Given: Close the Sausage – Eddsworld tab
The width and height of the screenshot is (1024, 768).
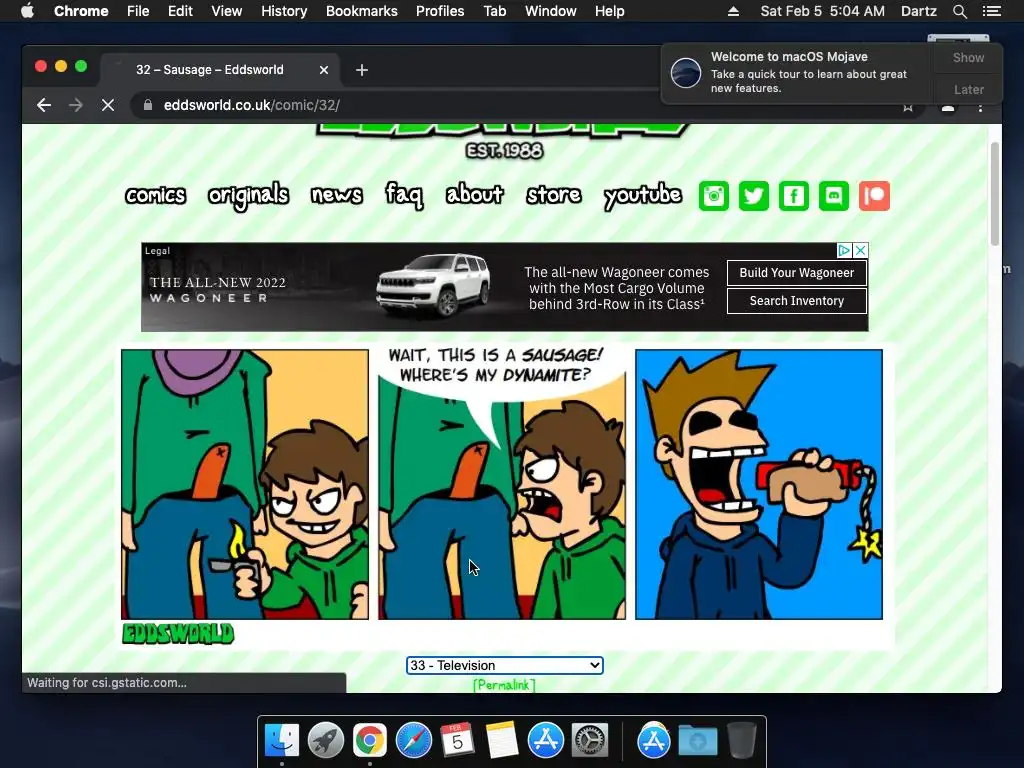Looking at the screenshot, I should (324, 70).
